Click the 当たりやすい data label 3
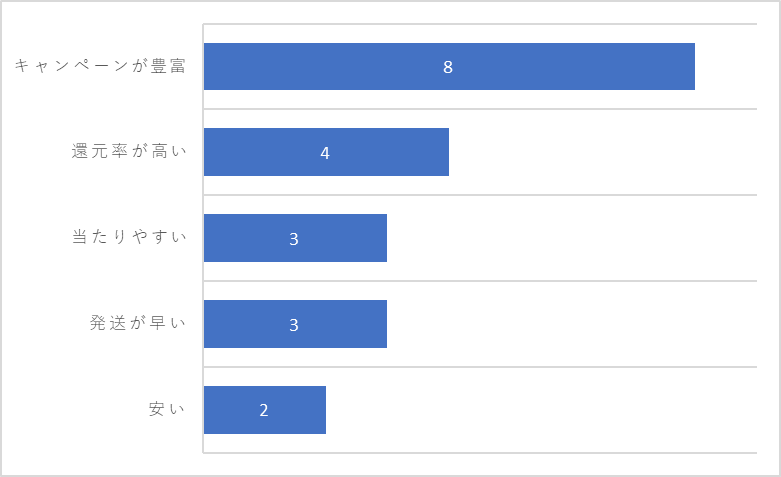Screen dimensions: 781x477 pos(294,239)
